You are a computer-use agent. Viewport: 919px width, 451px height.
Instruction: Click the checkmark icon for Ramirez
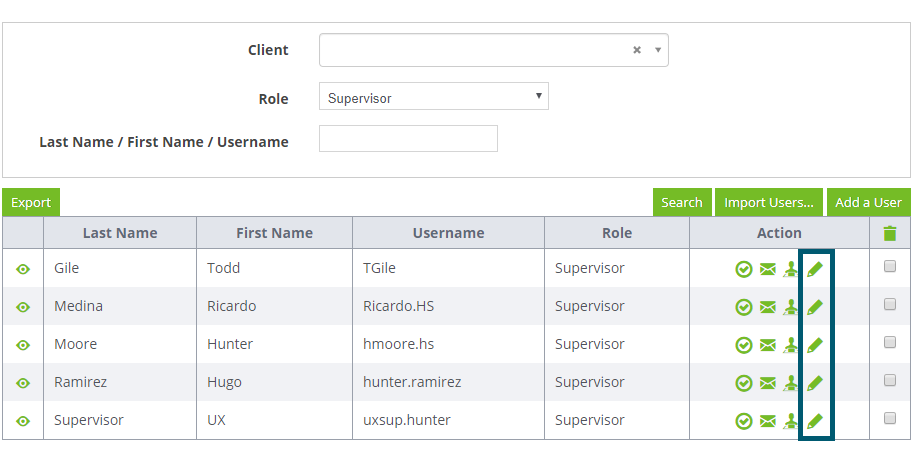744,384
